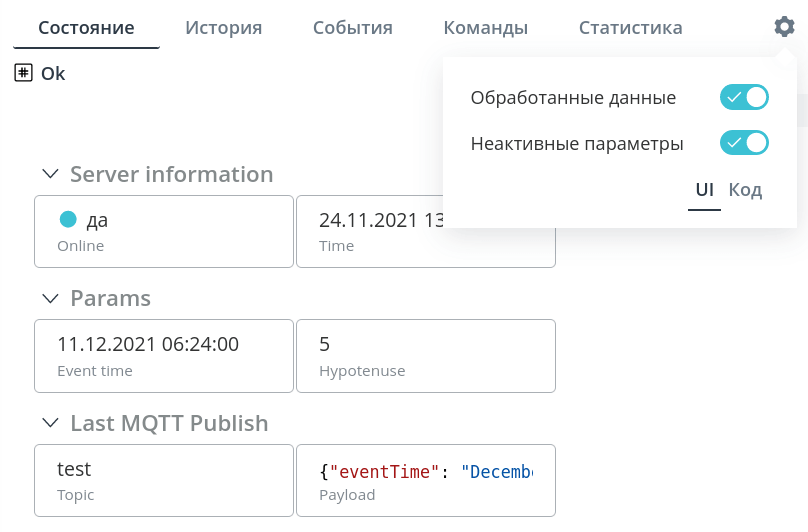Collapse the Params section chevron

pyautogui.click(x=50, y=298)
